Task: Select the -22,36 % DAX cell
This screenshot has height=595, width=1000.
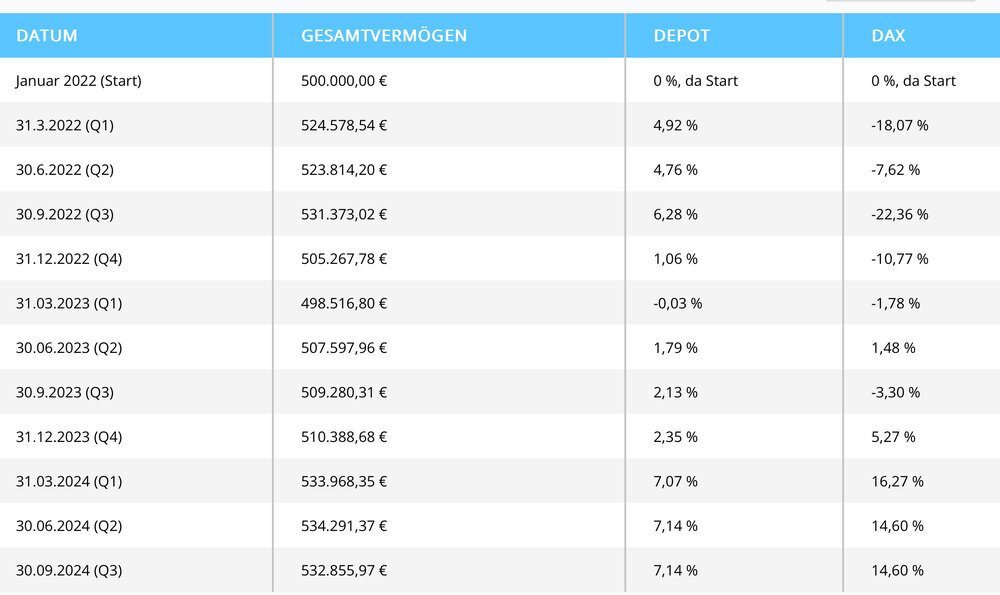Action: pos(899,214)
